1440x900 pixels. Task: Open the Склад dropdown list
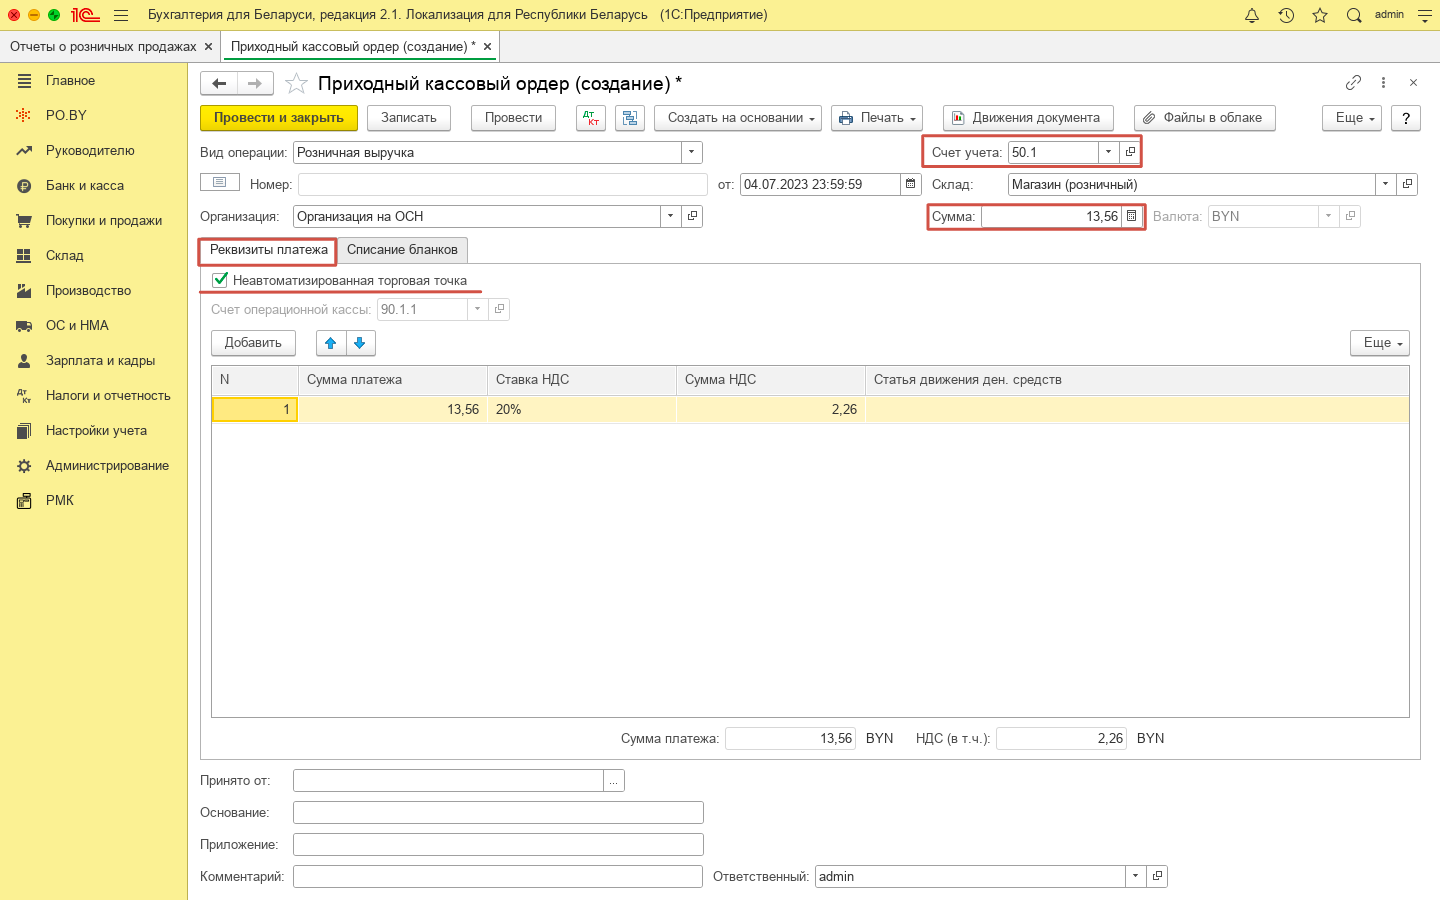(1385, 184)
